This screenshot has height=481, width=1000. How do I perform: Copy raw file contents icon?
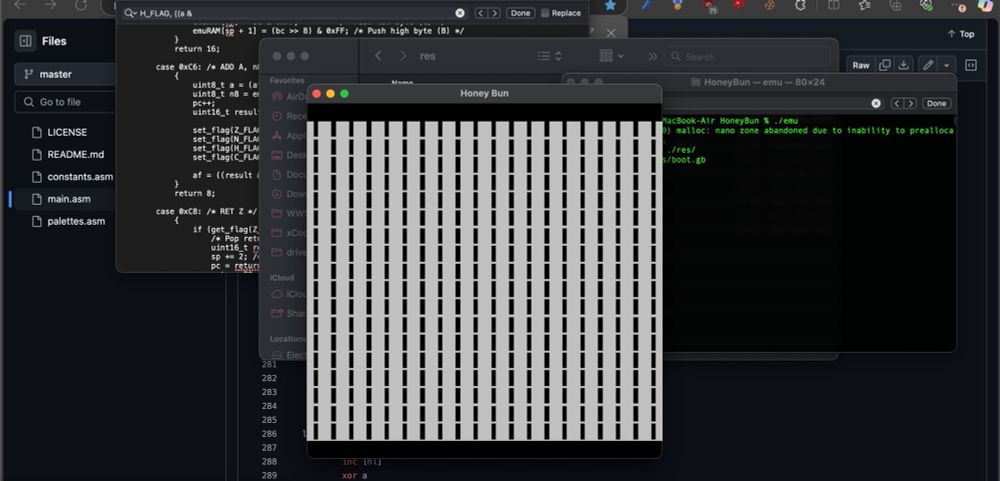click(x=884, y=65)
